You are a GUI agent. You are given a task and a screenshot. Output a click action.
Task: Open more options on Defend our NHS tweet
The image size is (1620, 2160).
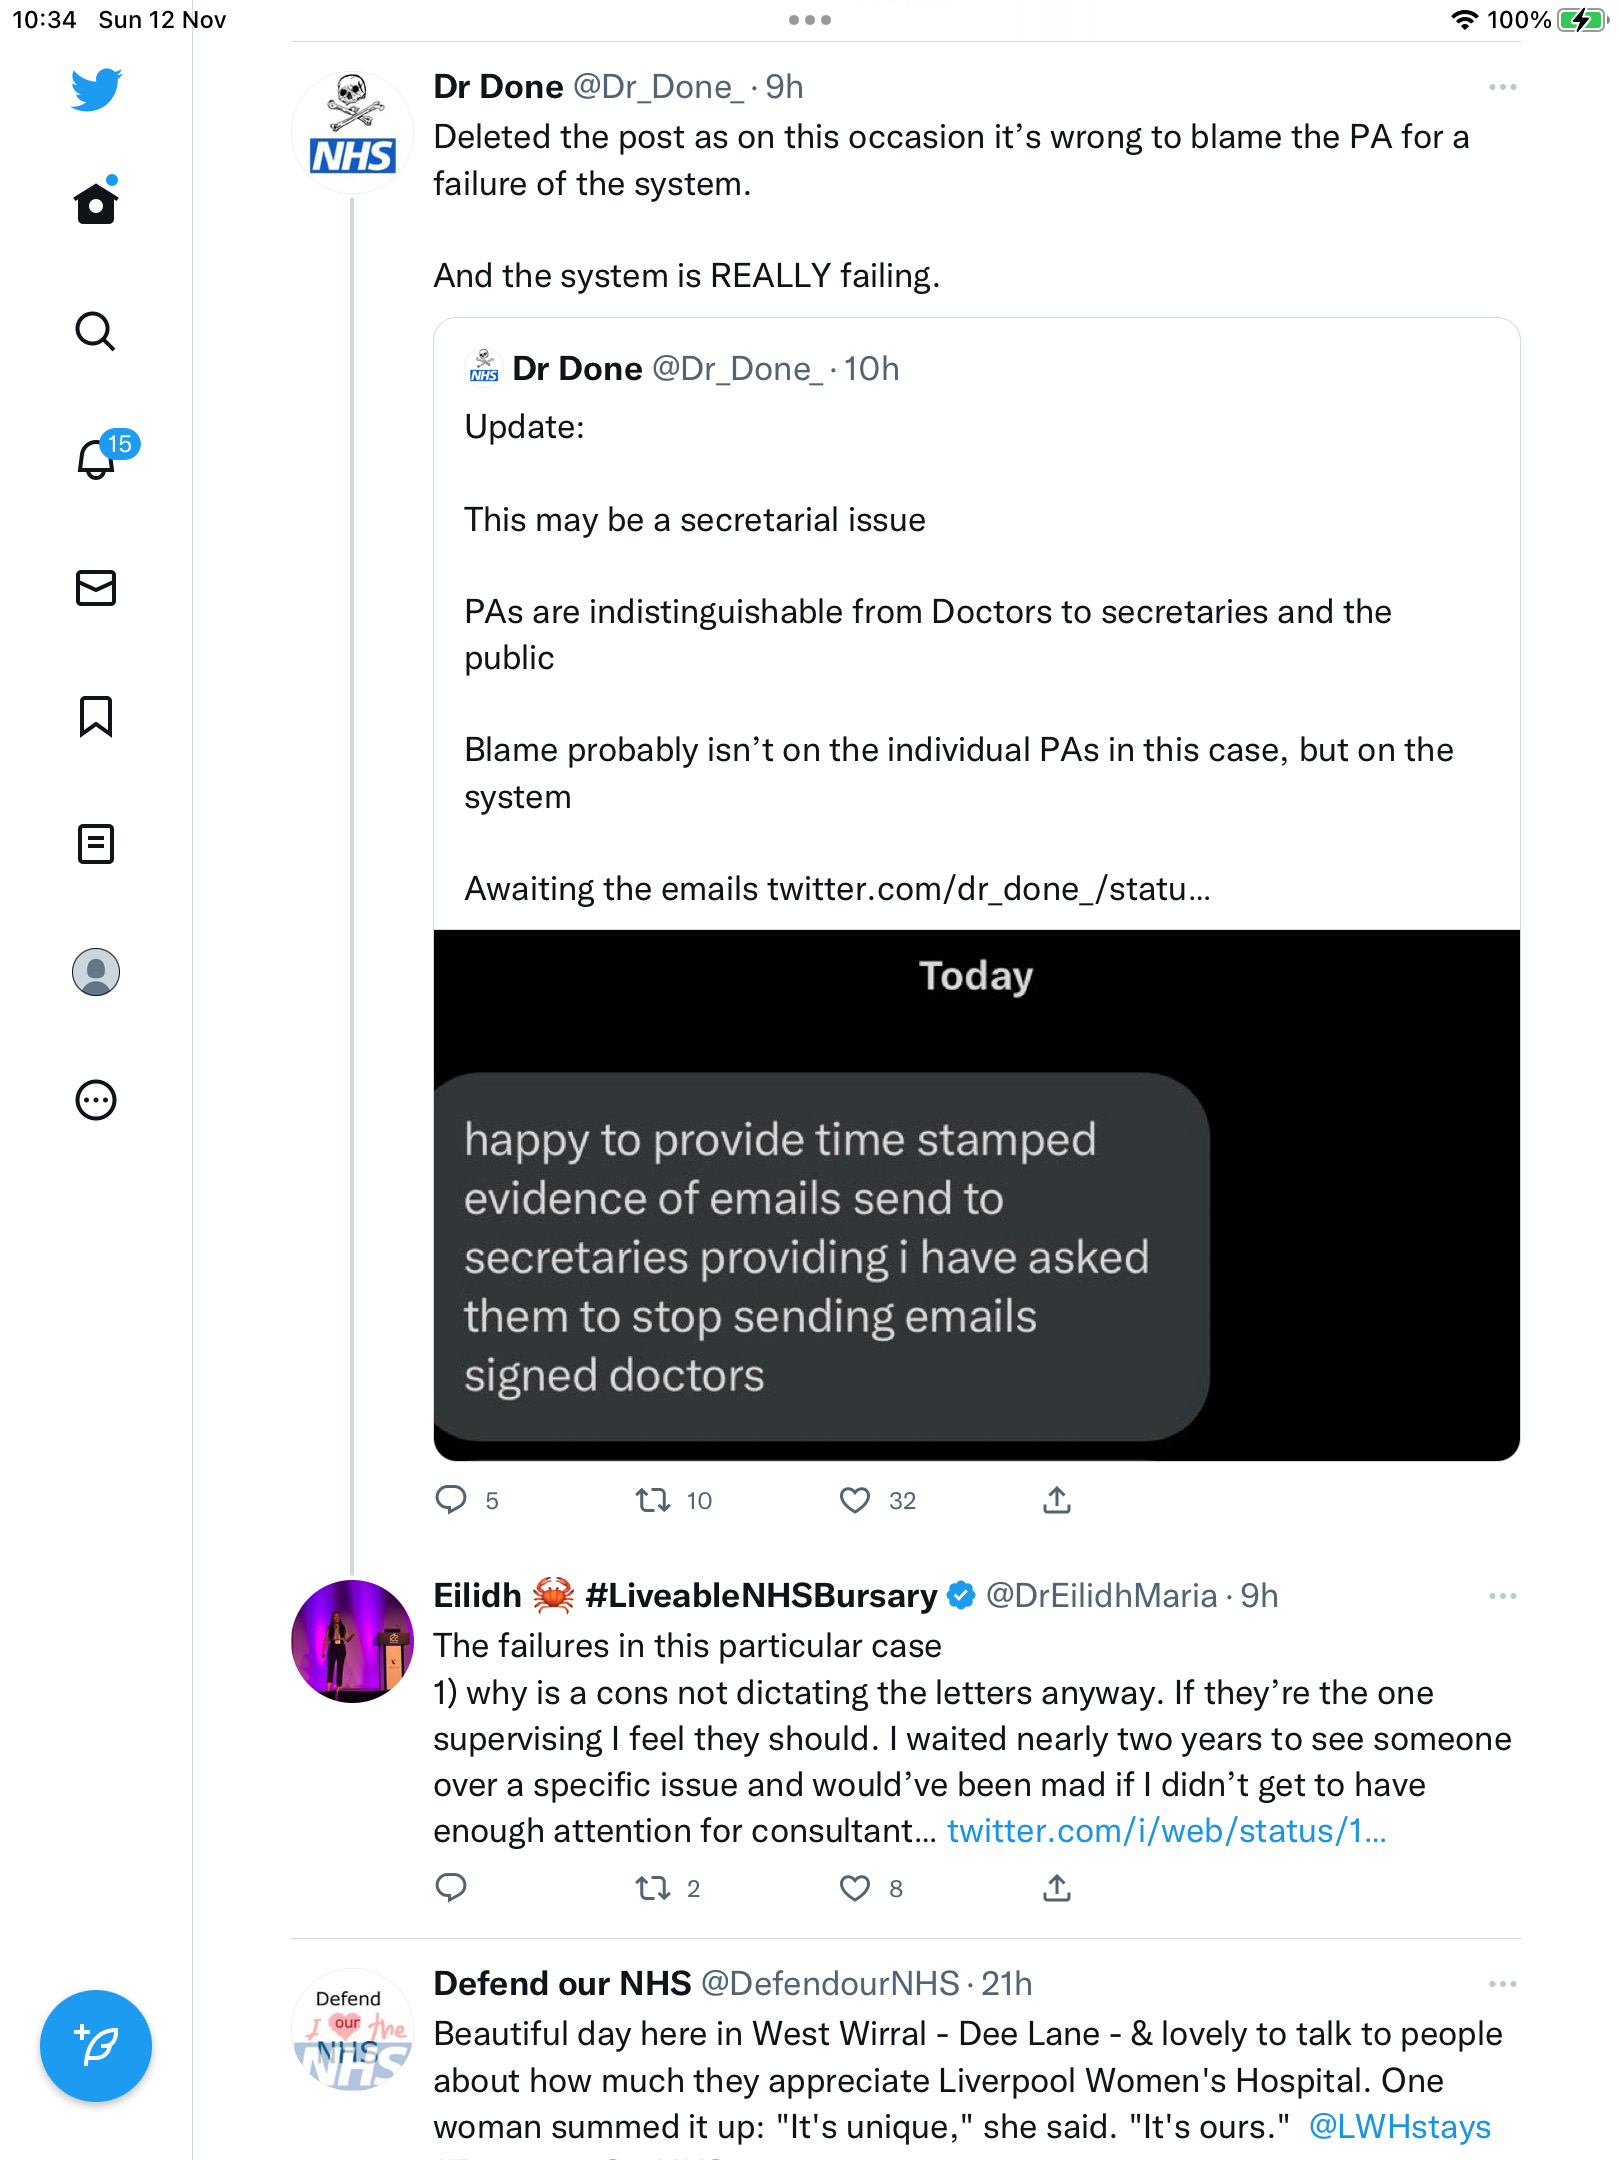[1502, 1984]
